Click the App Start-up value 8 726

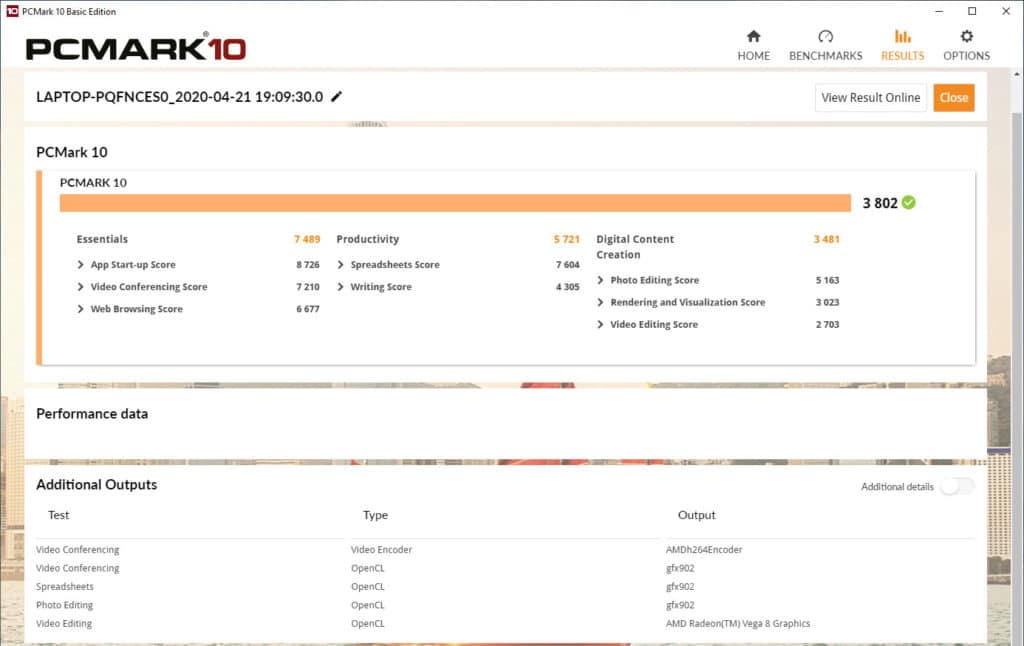click(308, 265)
